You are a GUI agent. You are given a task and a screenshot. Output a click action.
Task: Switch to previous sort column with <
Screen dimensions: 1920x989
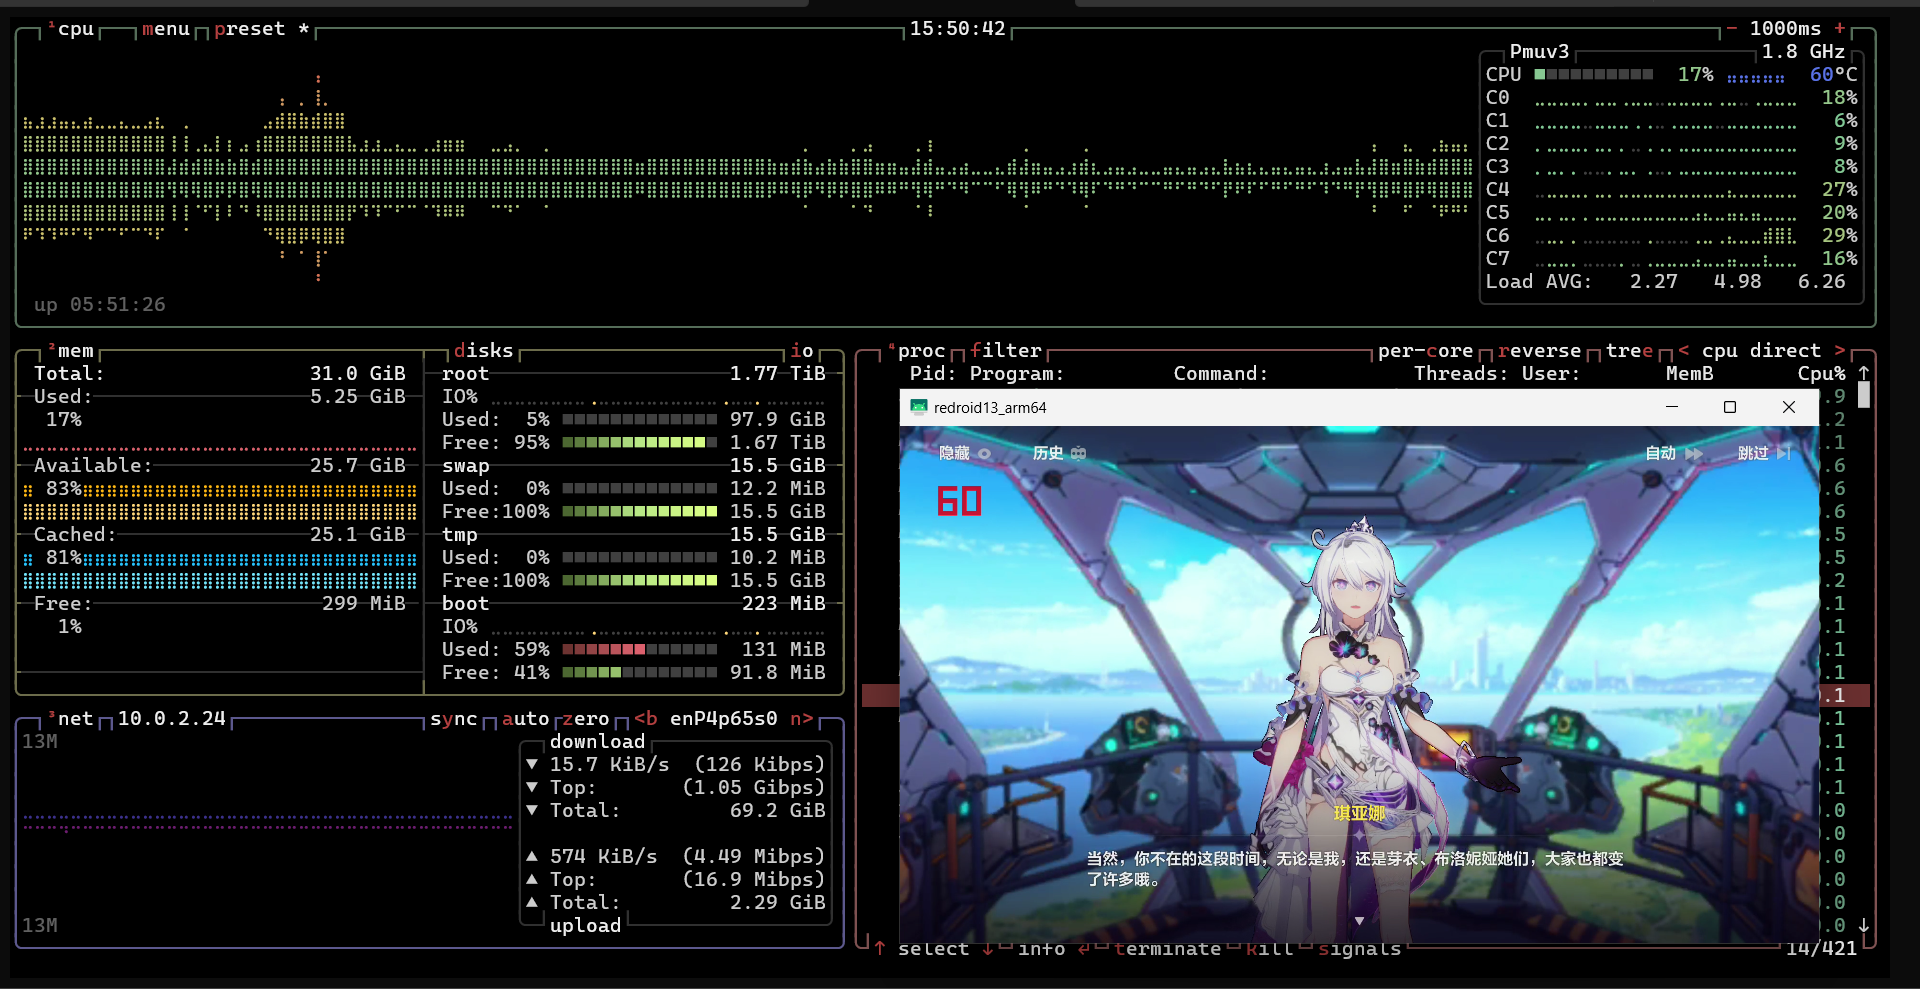pos(1684,350)
